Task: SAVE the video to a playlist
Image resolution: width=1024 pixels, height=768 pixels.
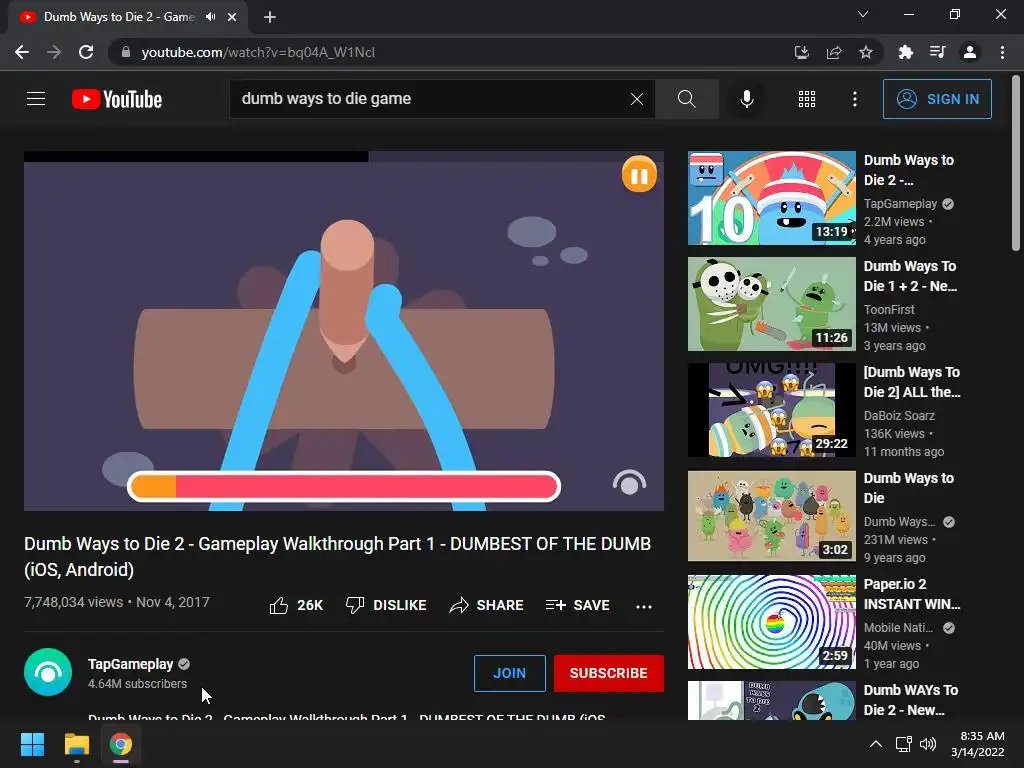Action: [x=577, y=605]
